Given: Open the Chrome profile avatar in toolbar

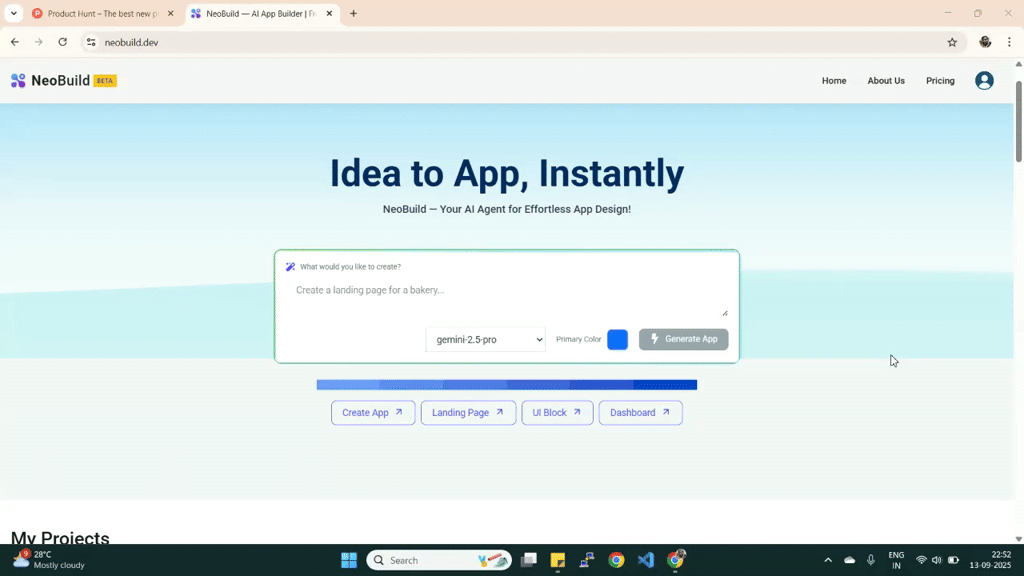Looking at the screenshot, I should (x=985, y=42).
